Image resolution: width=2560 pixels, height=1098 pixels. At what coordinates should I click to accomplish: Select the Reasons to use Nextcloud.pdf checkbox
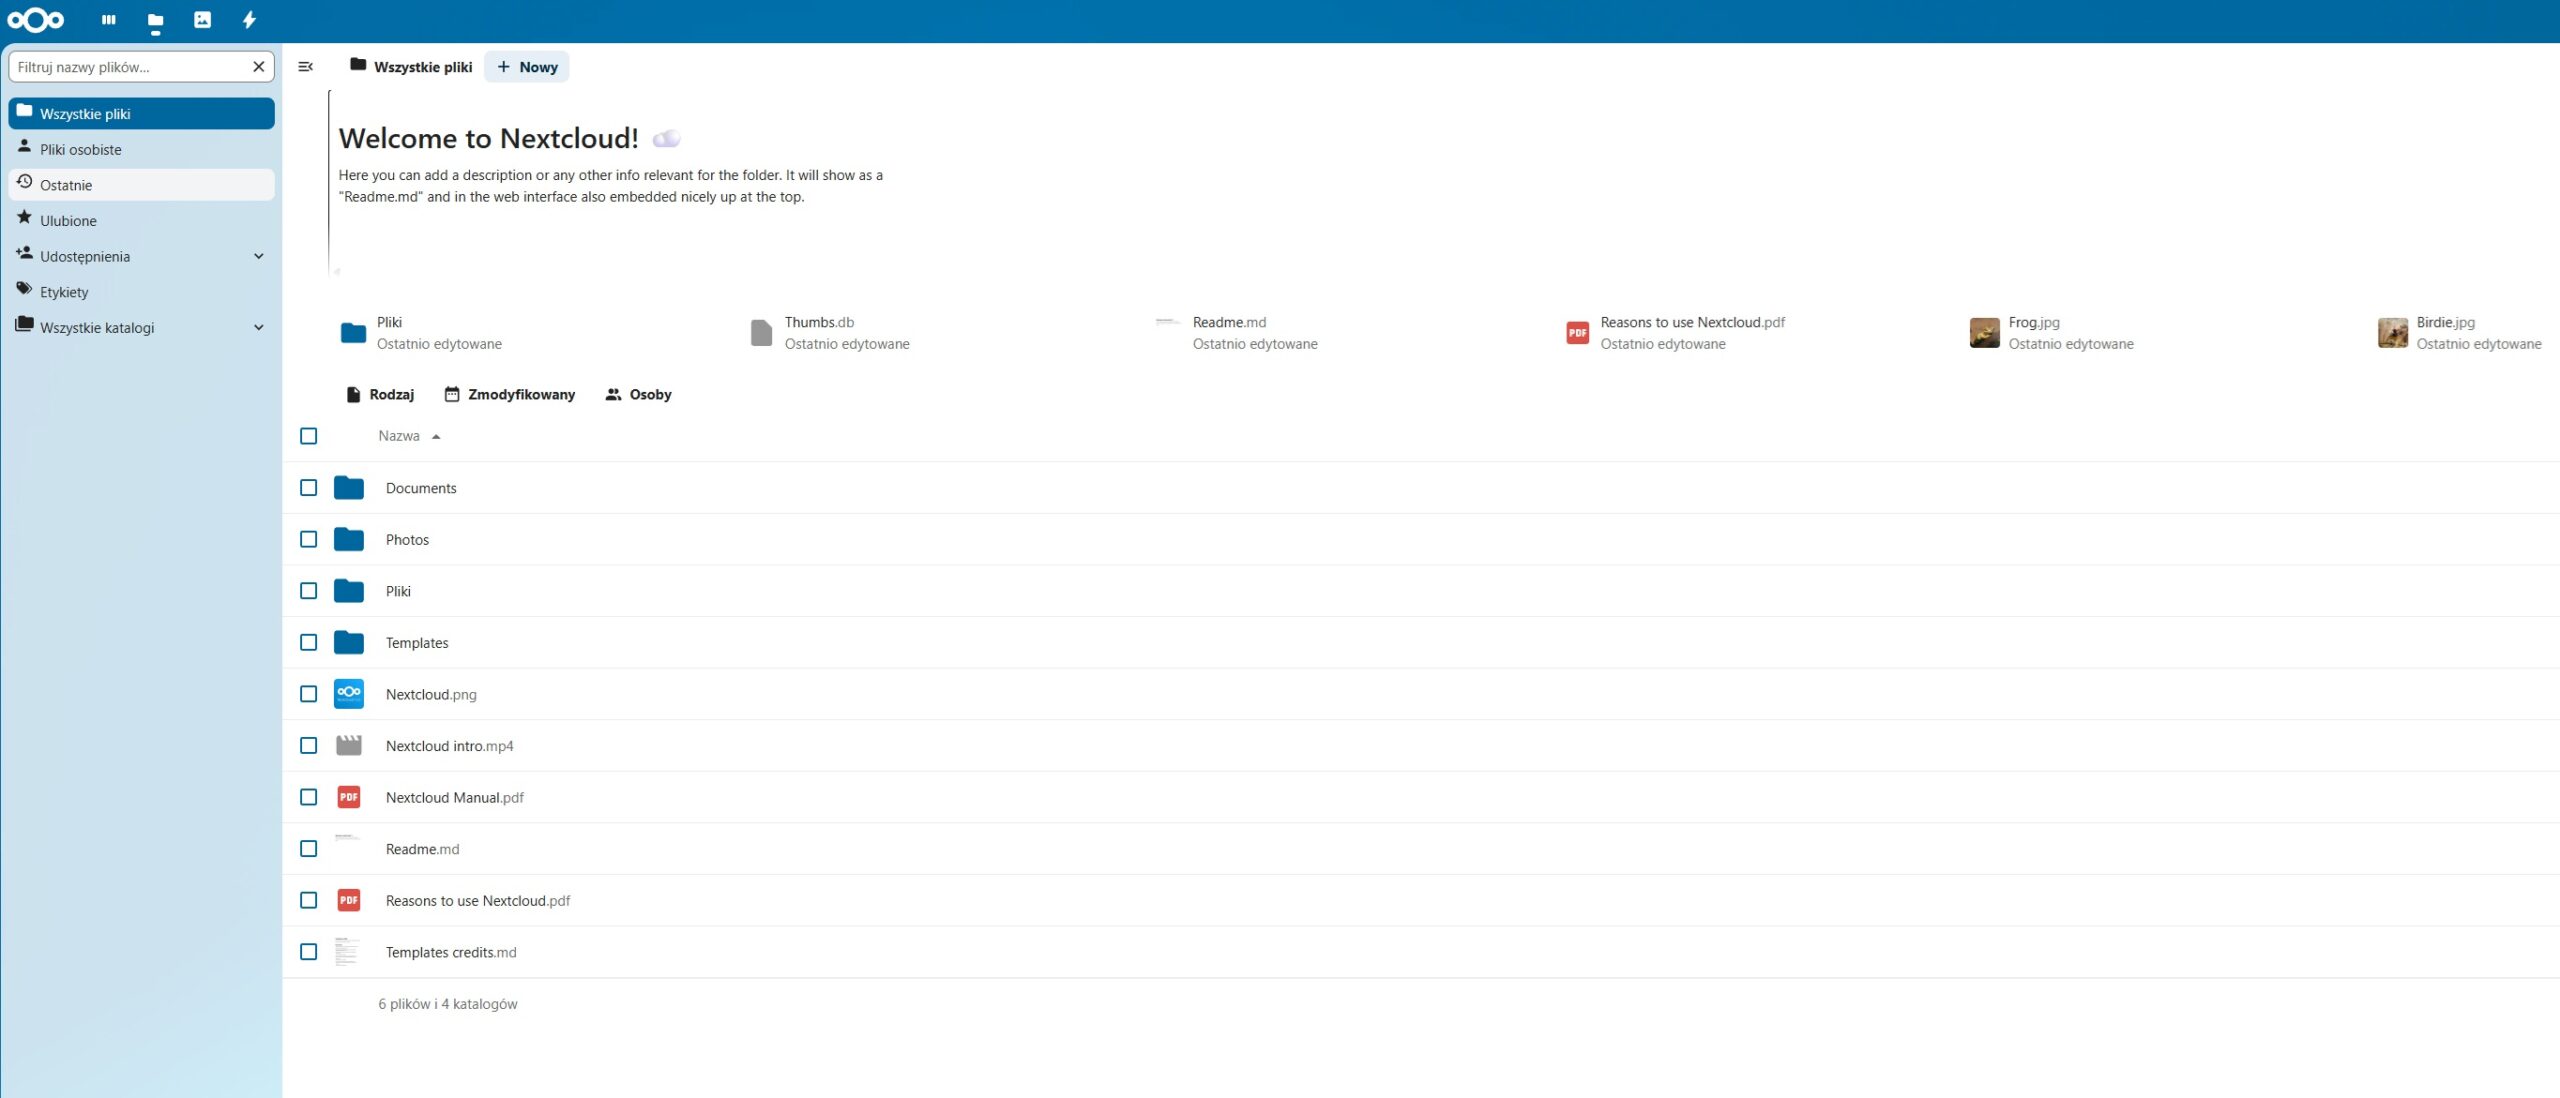309,900
